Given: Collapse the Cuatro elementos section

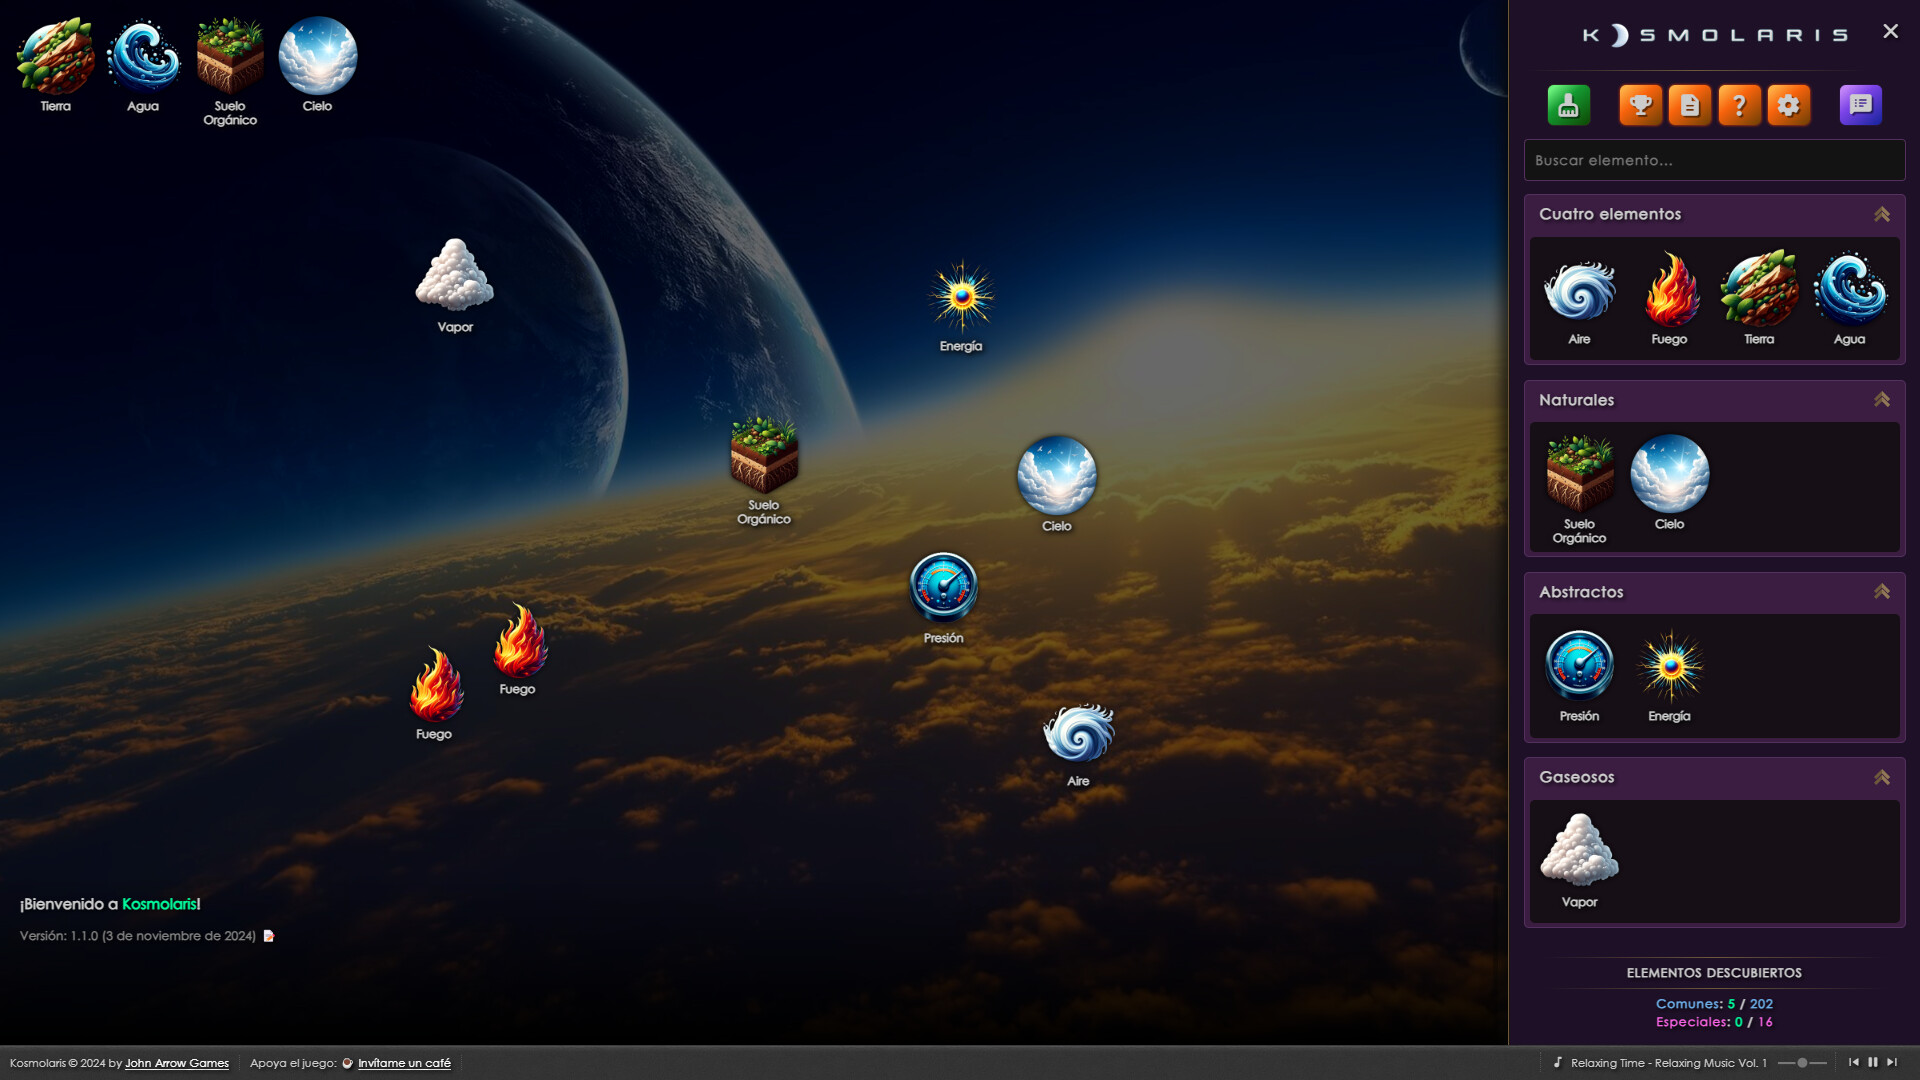Looking at the screenshot, I should (x=1881, y=214).
